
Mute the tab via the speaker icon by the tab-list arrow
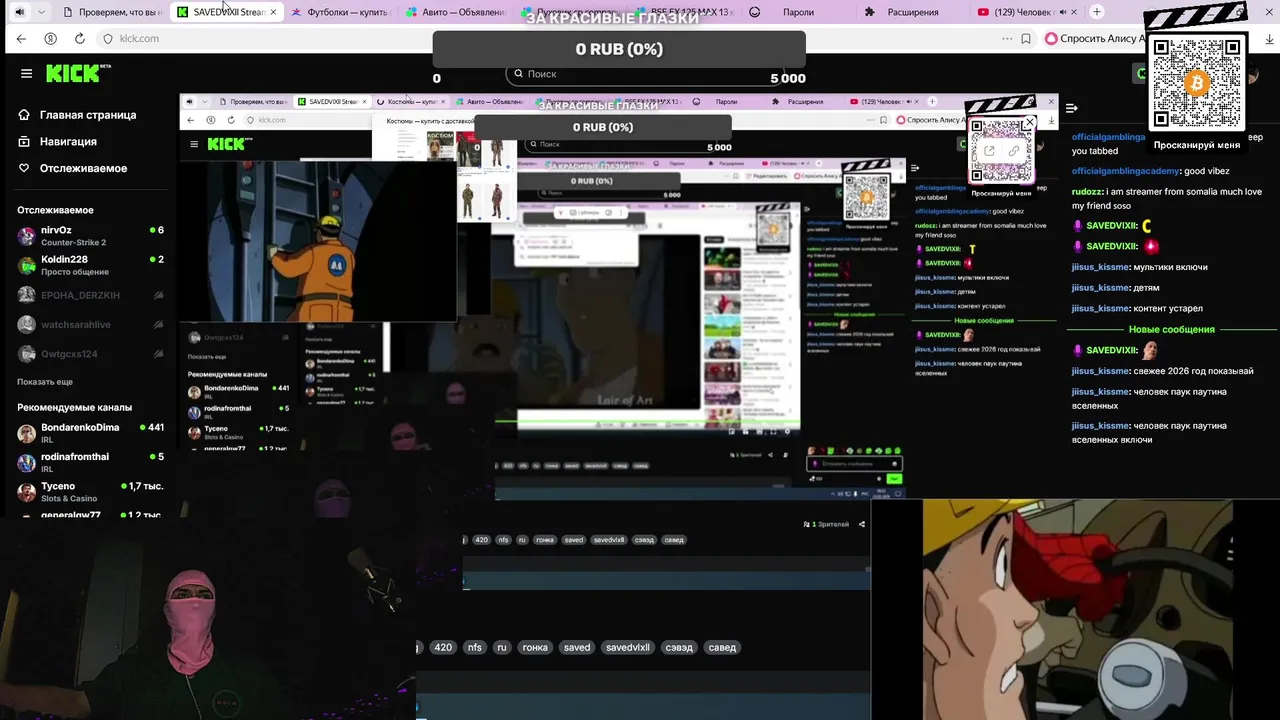18,12
